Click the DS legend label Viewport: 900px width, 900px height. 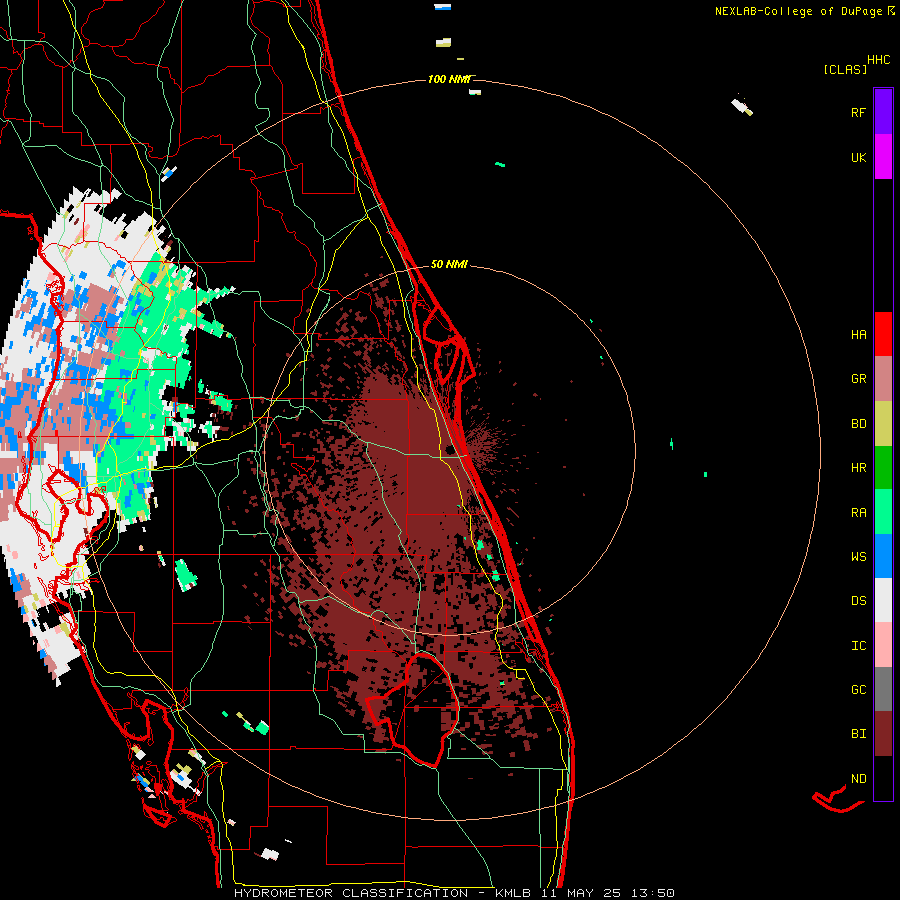tap(858, 600)
